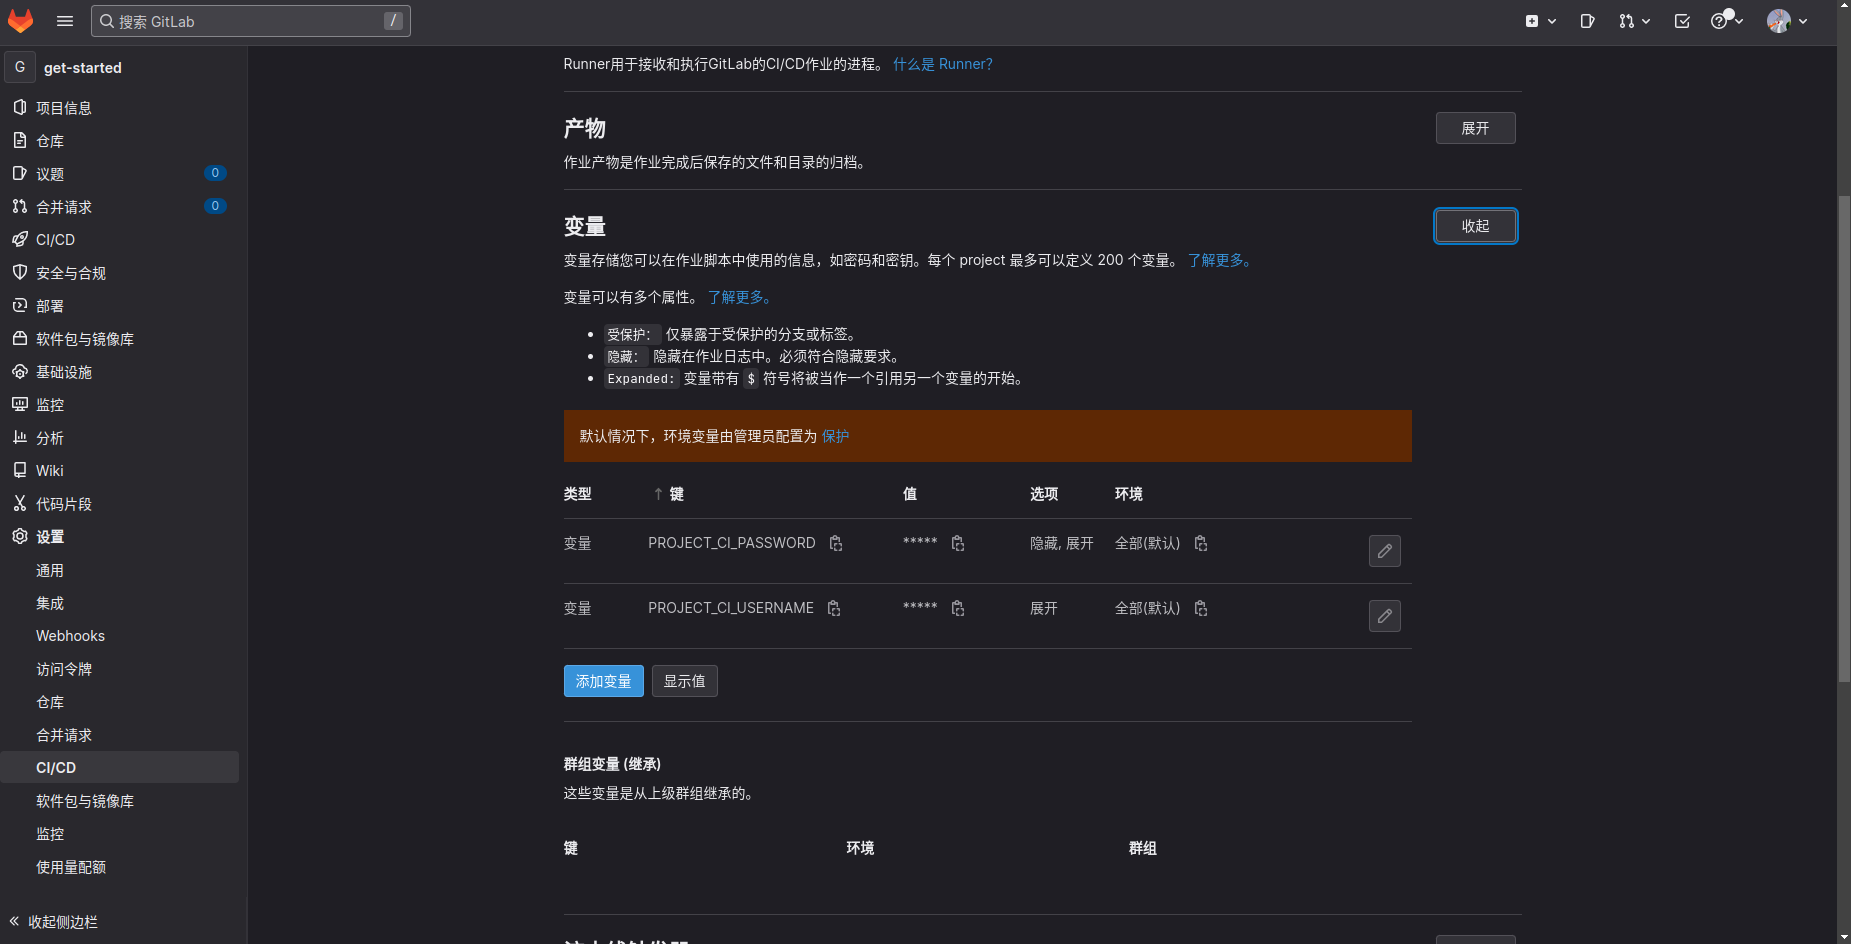Collapse the 变量 section with 收起
The height and width of the screenshot is (944, 1851).
point(1475,226)
